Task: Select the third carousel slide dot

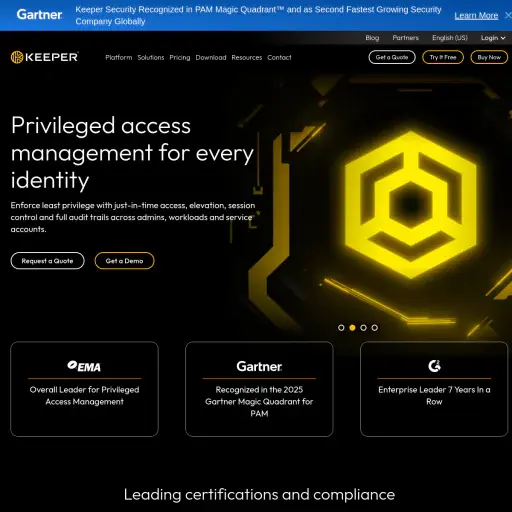Action: (x=363, y=328)
